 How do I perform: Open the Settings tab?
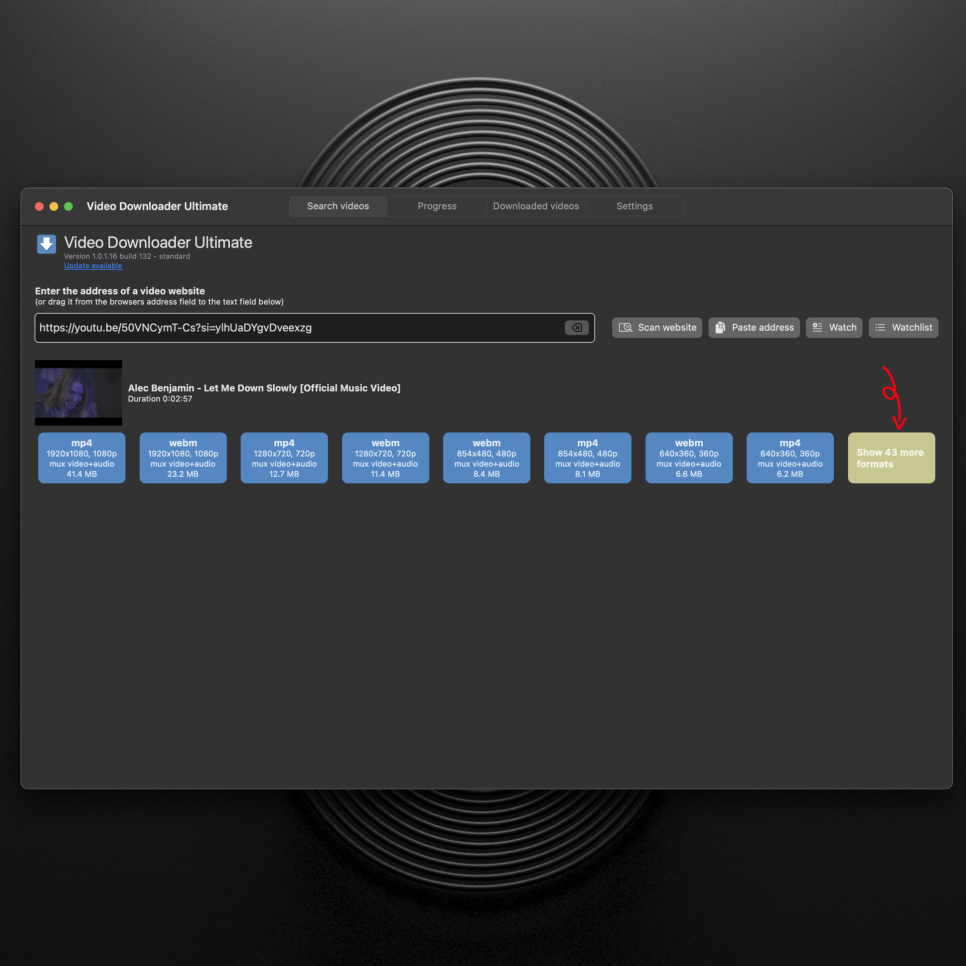click(x=634, y=206)
